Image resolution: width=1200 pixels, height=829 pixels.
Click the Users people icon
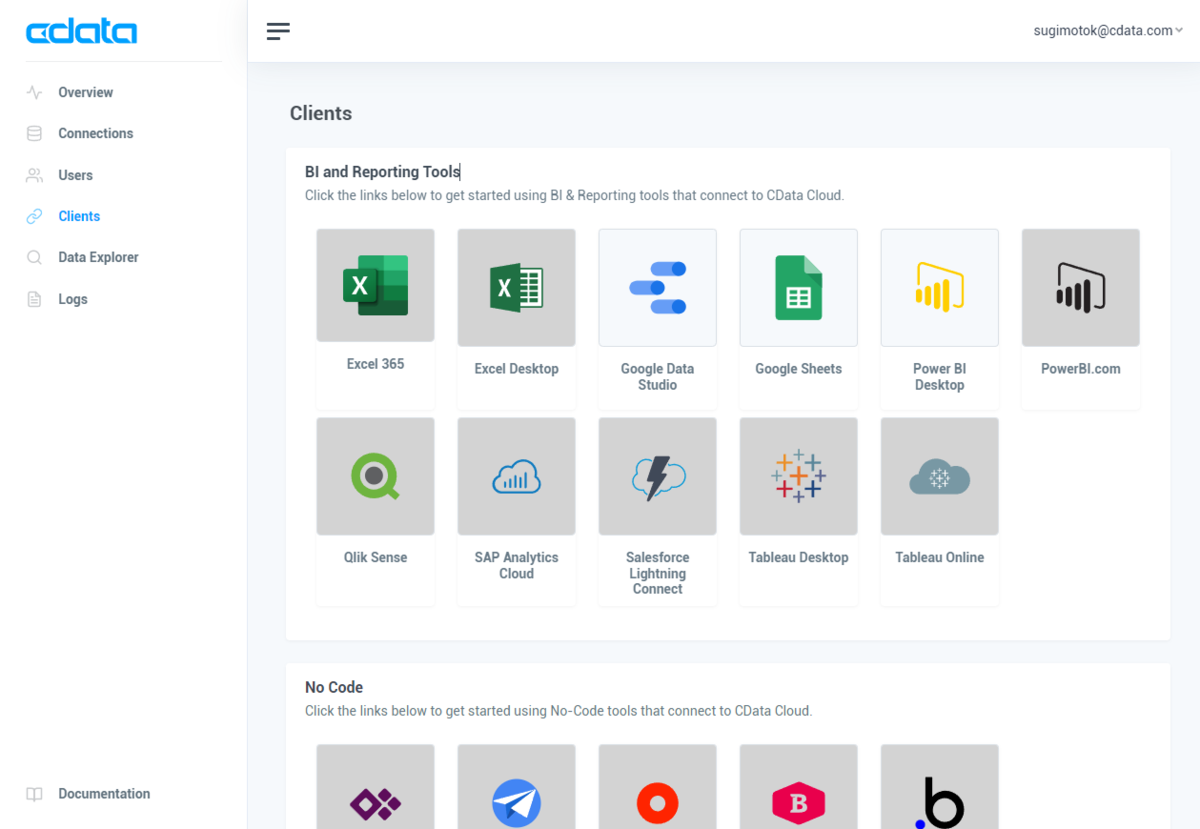pyautogui.click(x=34, y=175)
